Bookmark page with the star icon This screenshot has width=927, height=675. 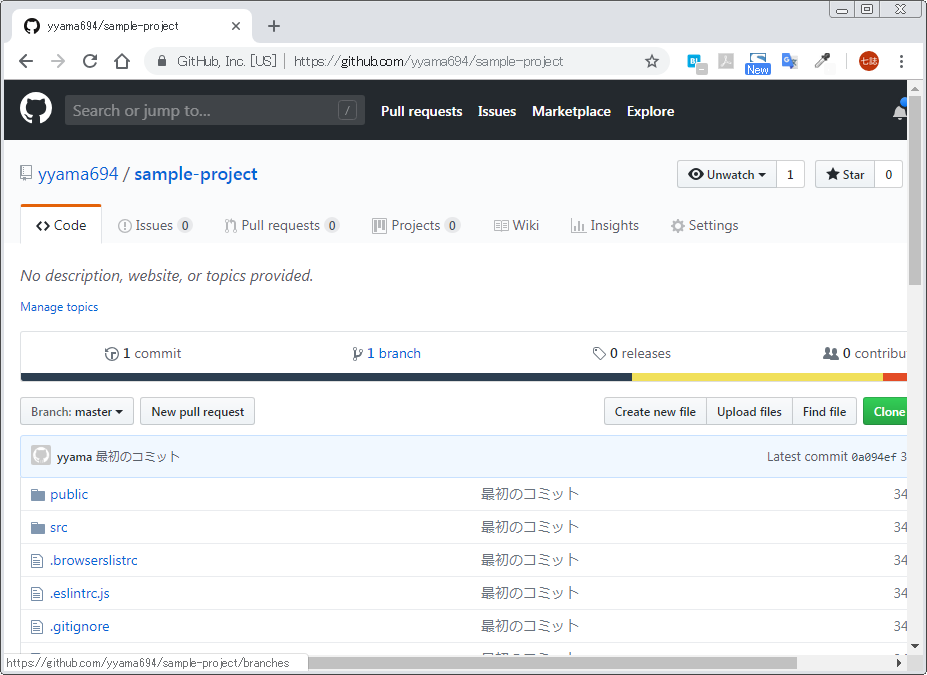[x=652, y=61]
